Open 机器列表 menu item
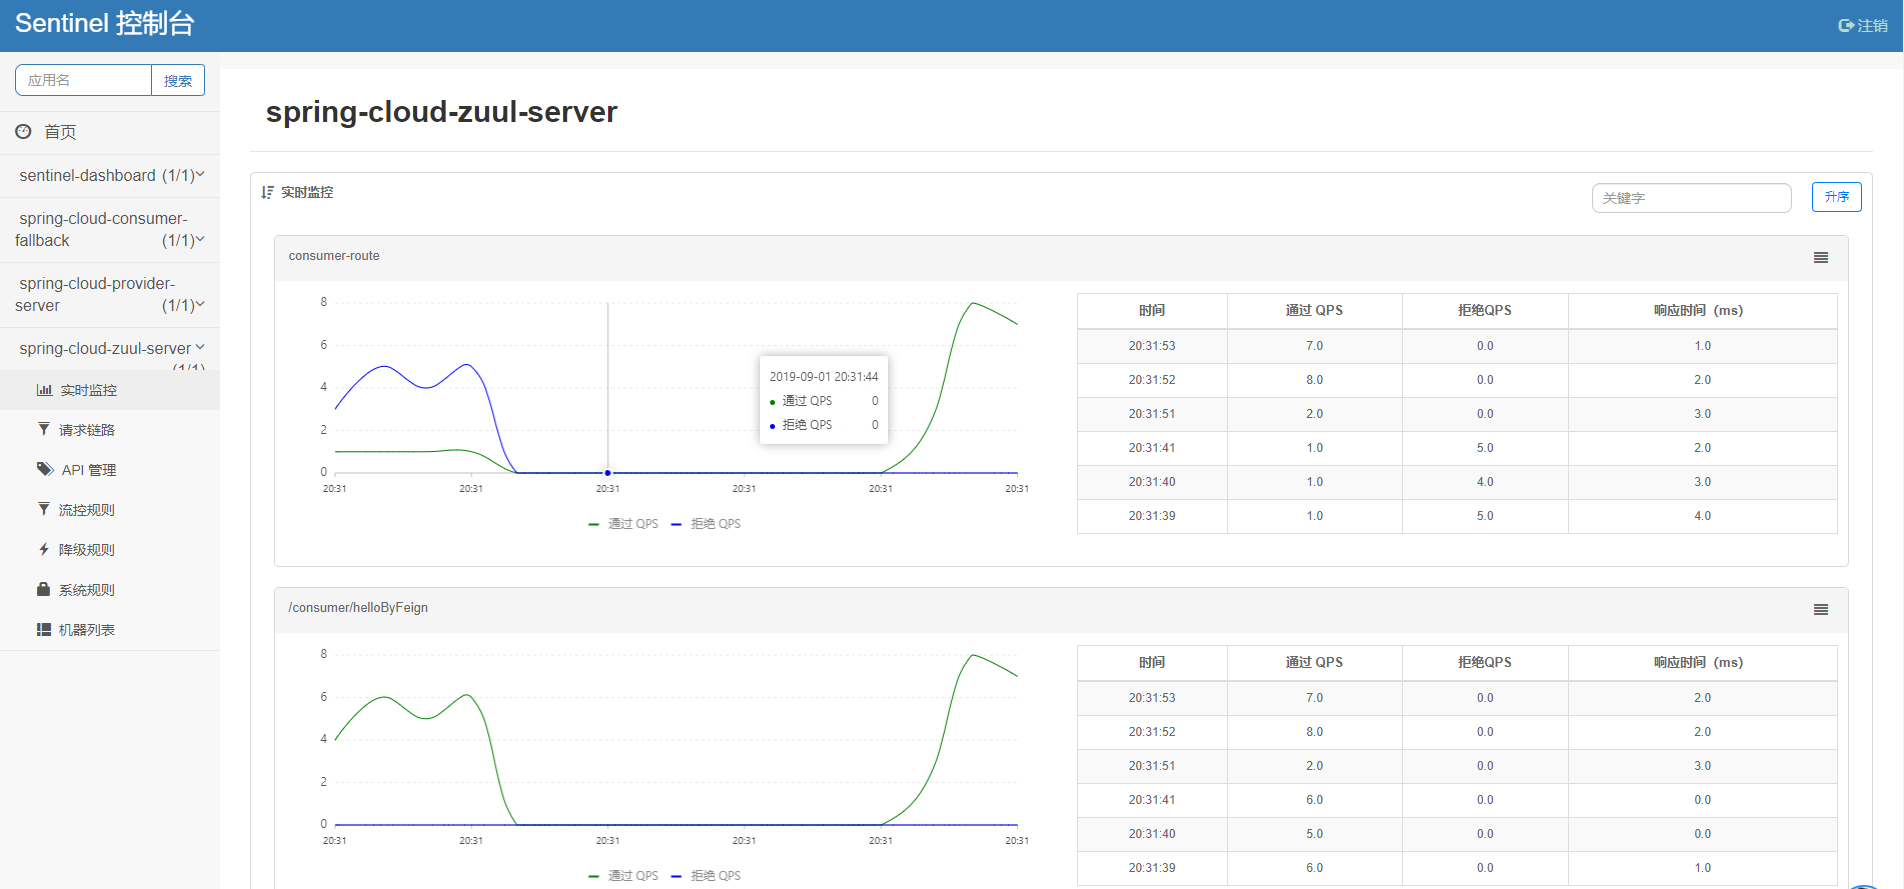This screenshot has height=889, width=1904. pyautogui.click(x=110, y=630)
